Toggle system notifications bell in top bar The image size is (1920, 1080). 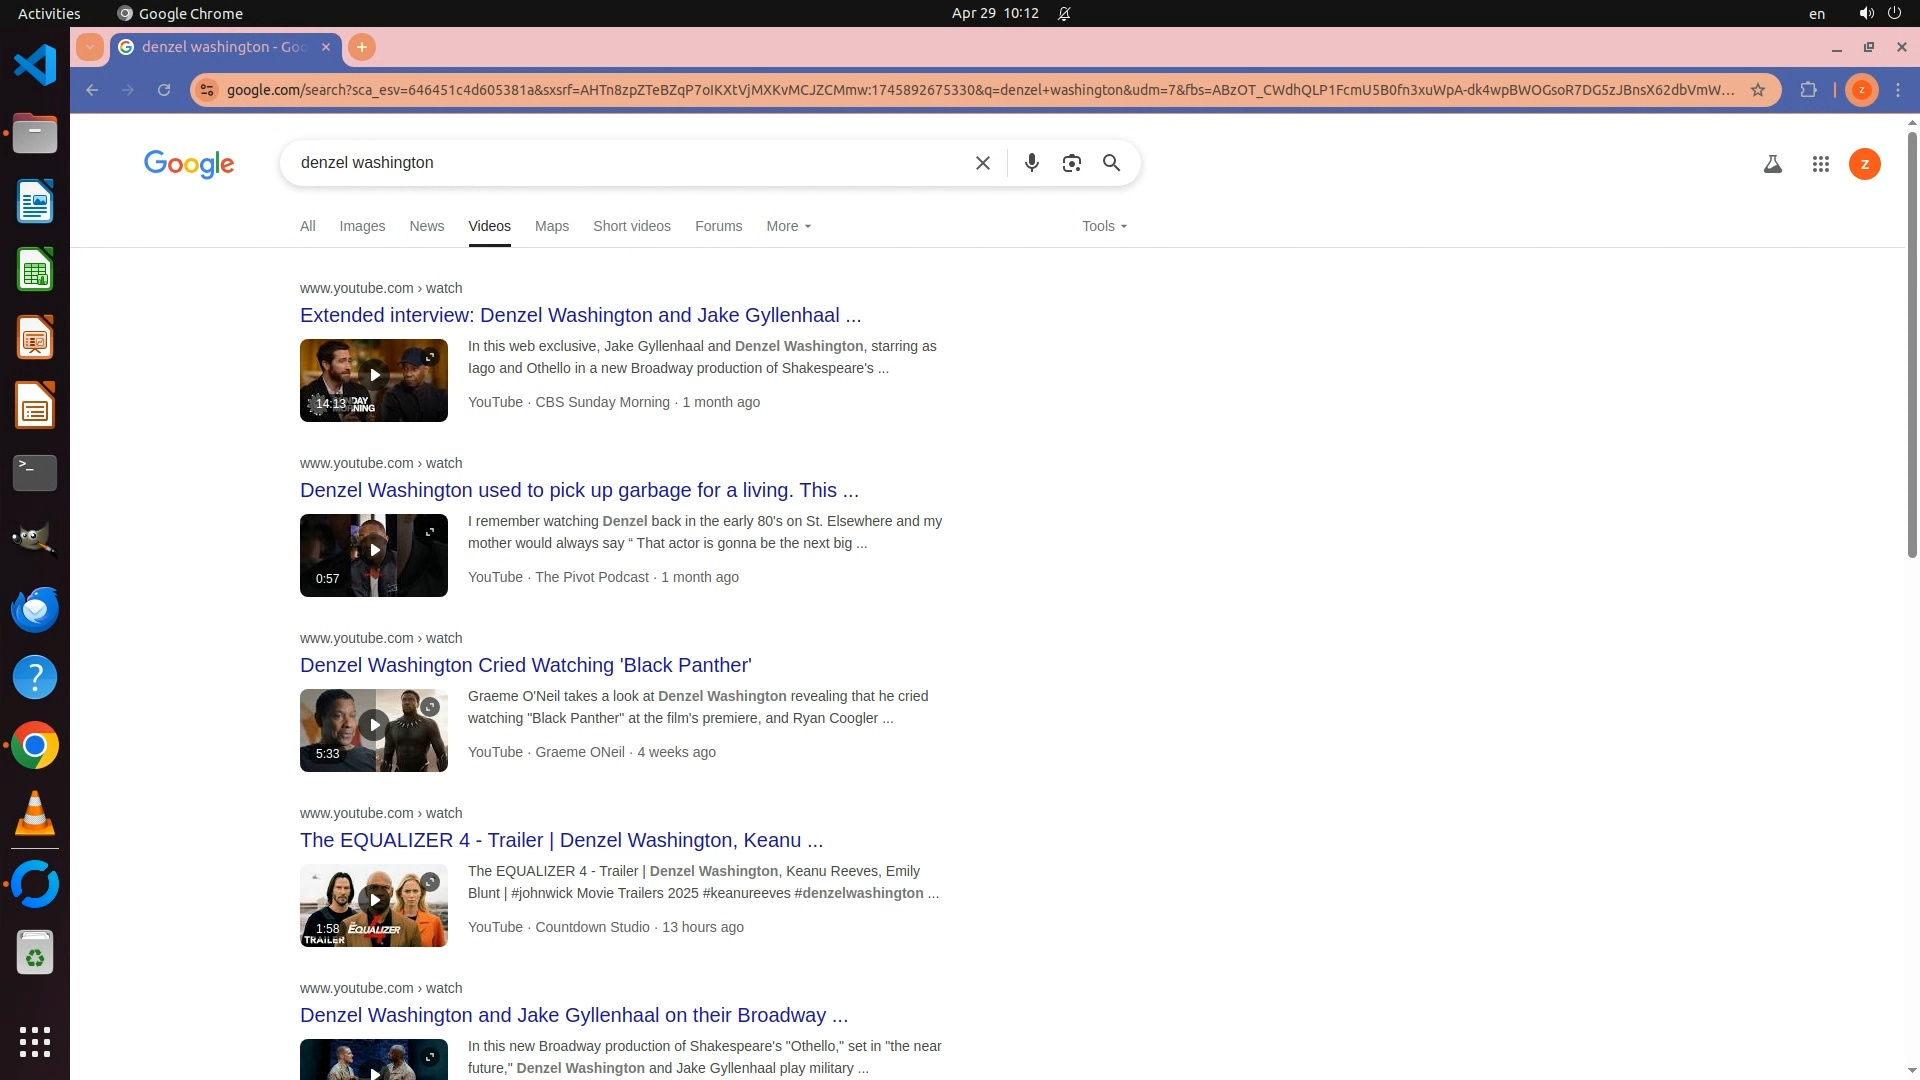pyautogui.click(x=1064, y=13)
